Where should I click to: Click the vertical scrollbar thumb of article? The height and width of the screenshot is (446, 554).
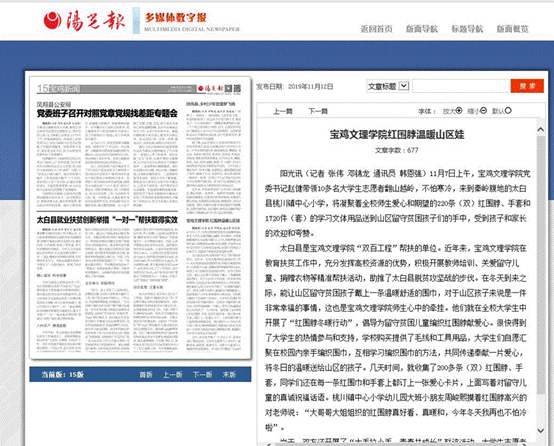pos(541,265)
